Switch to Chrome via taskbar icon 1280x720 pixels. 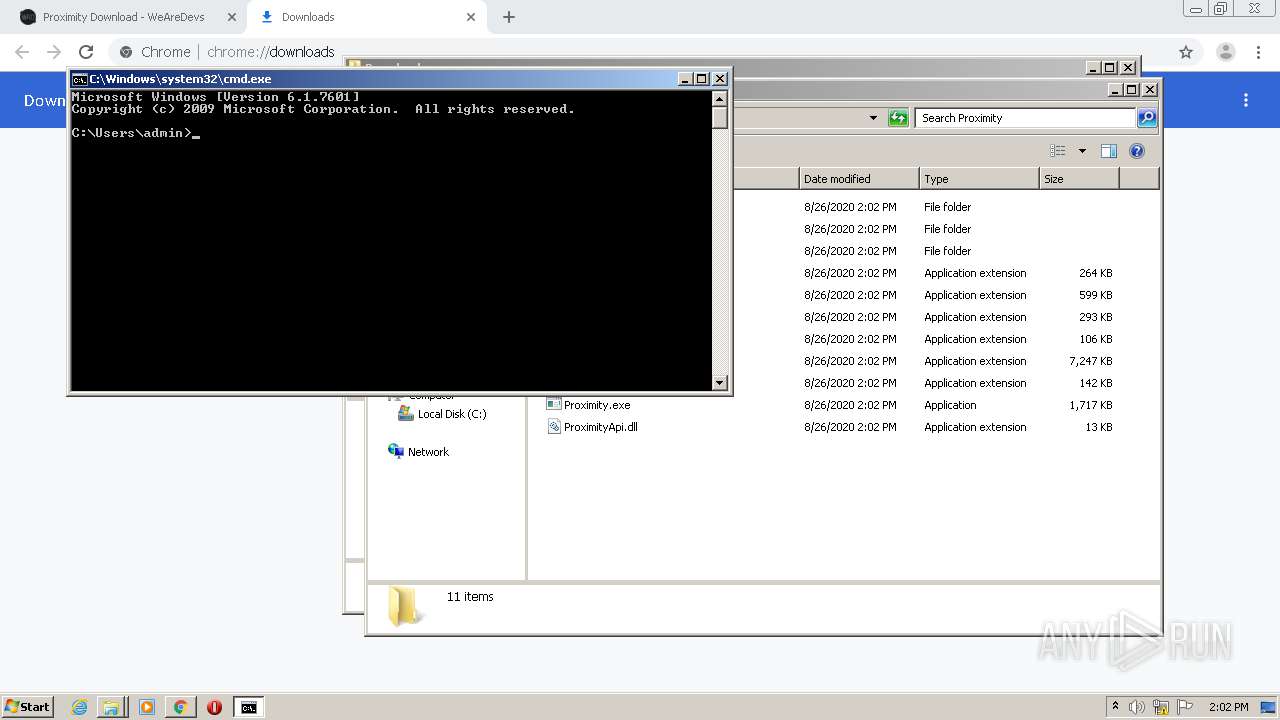[180, 707]
